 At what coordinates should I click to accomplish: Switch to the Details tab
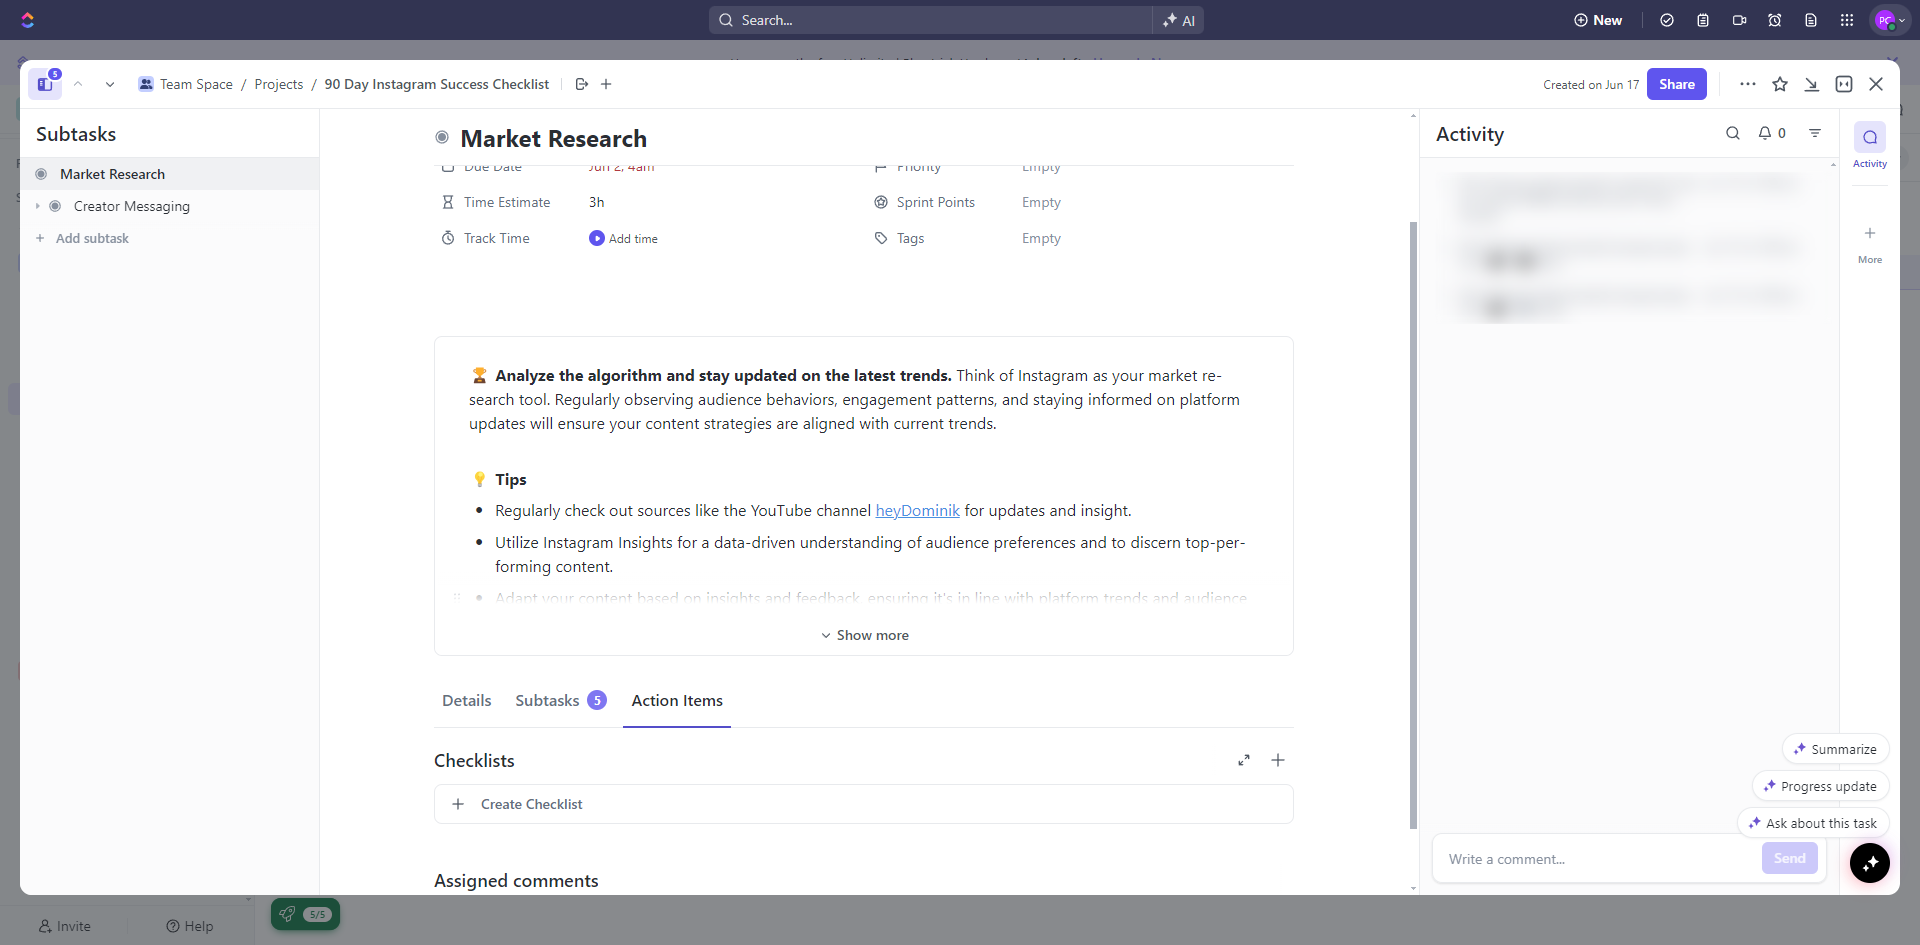coord(466,701)
